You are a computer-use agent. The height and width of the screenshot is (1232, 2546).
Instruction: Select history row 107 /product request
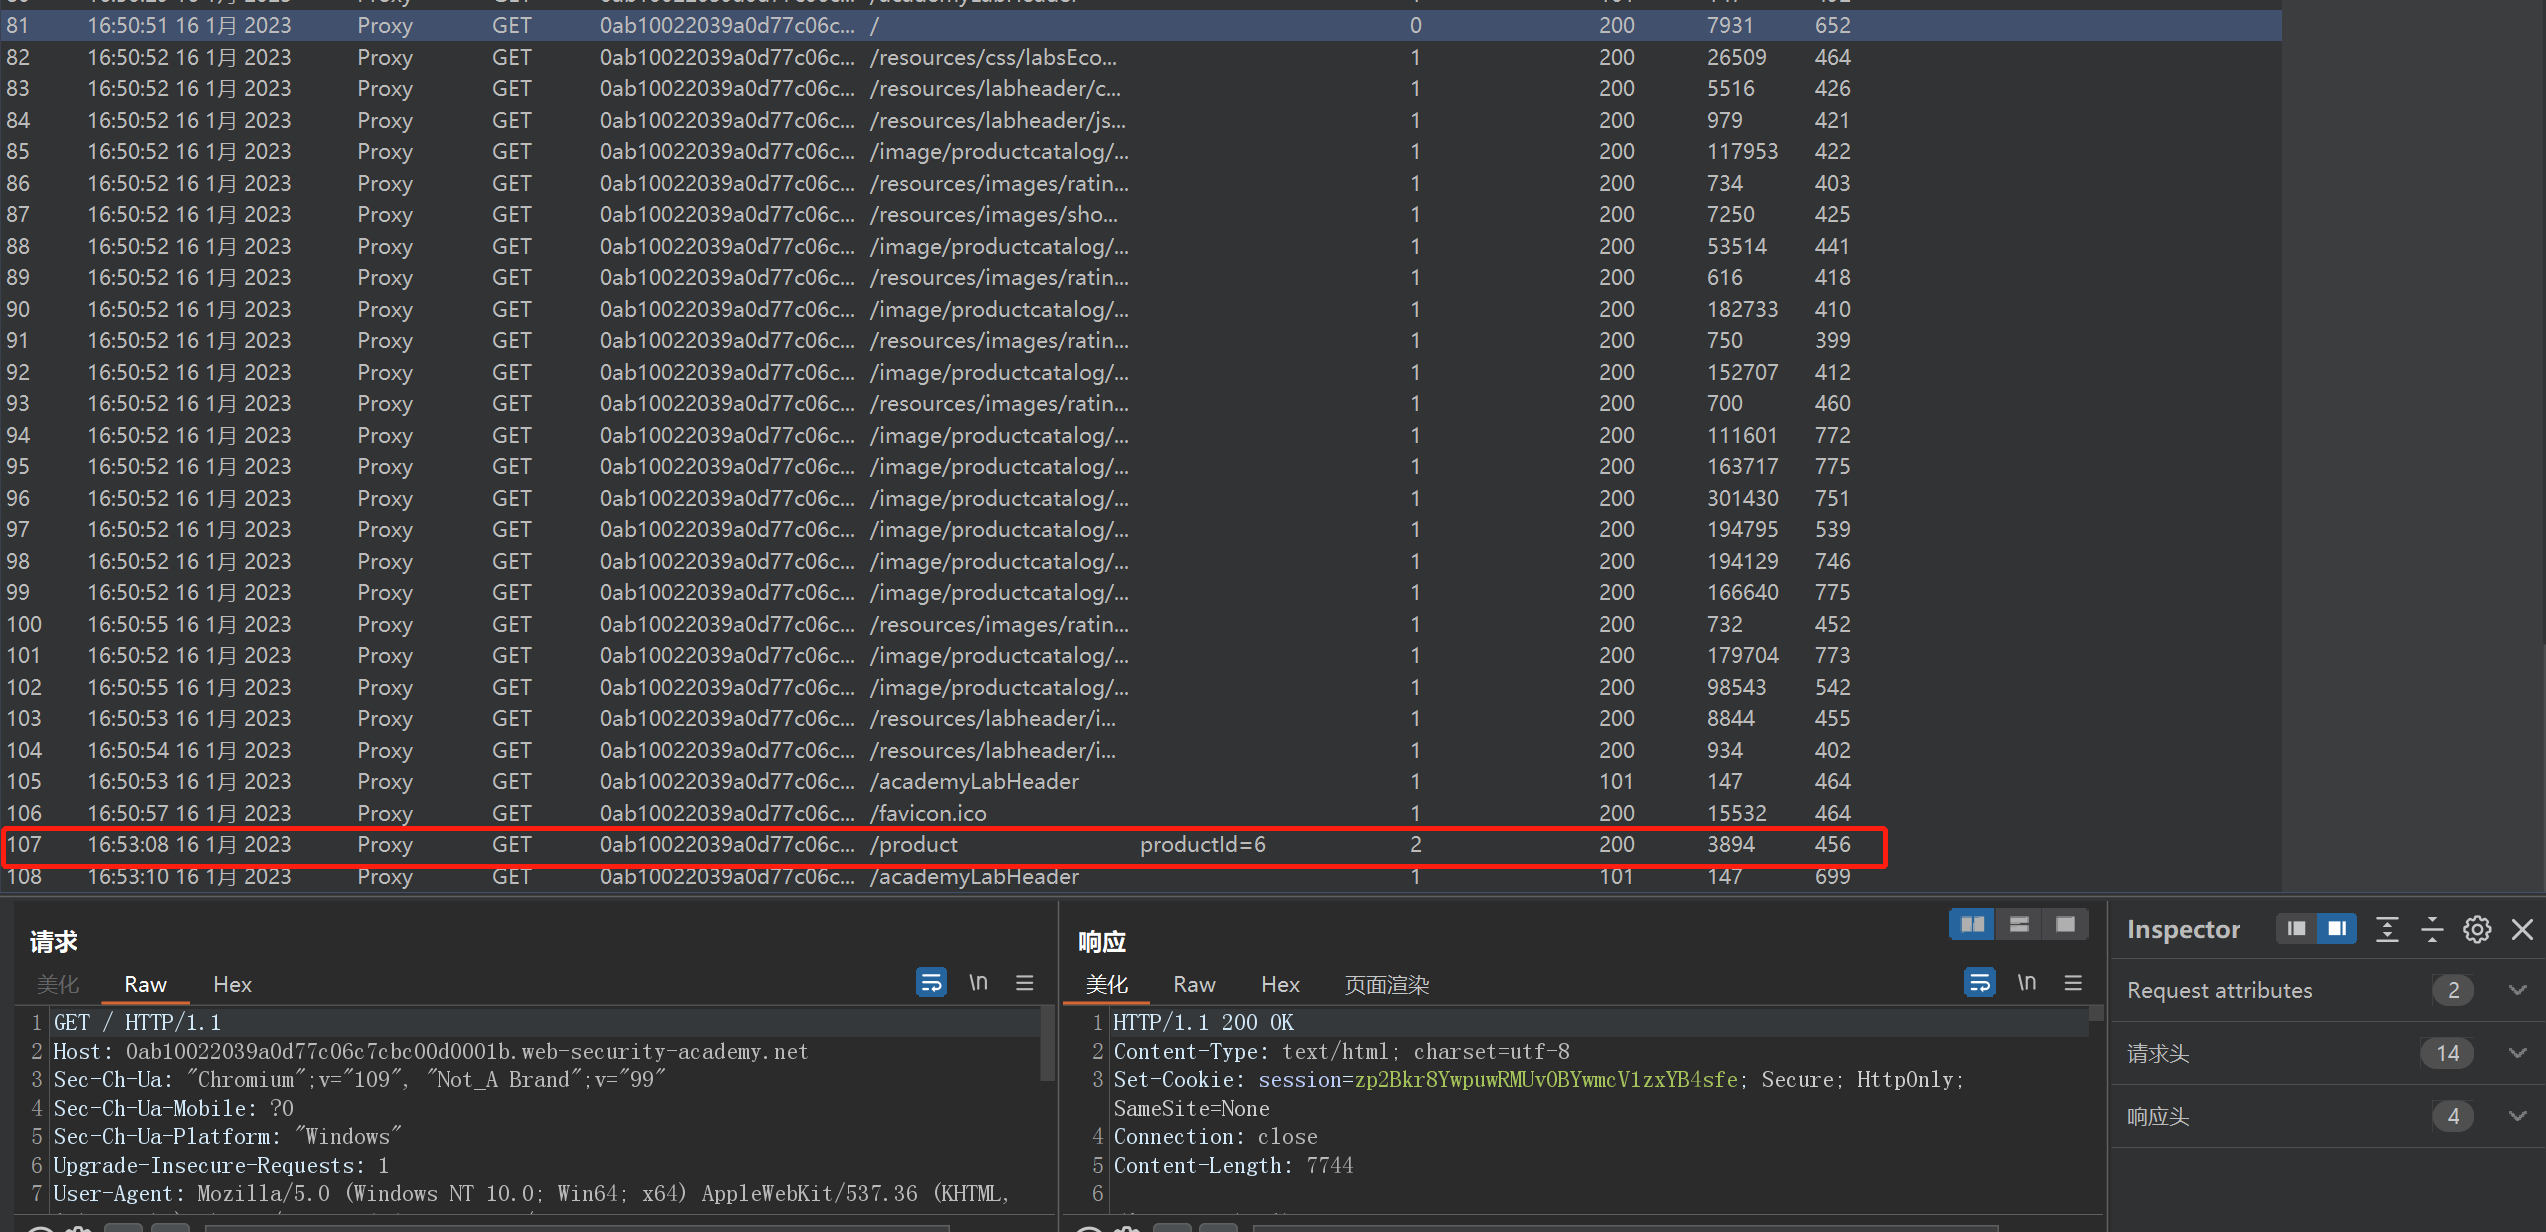tap(914, 845)
